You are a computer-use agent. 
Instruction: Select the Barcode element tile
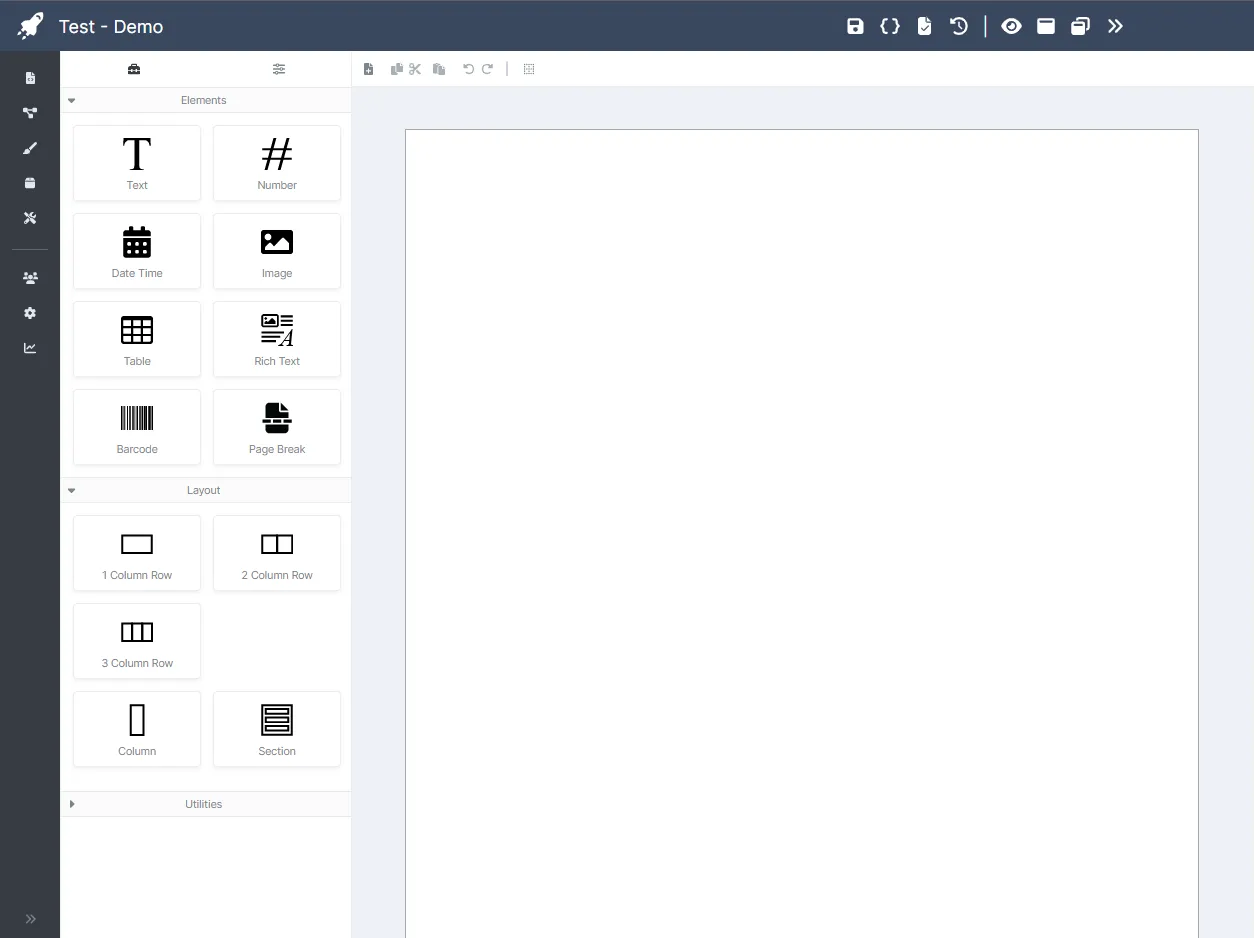(x=137, y=427)
